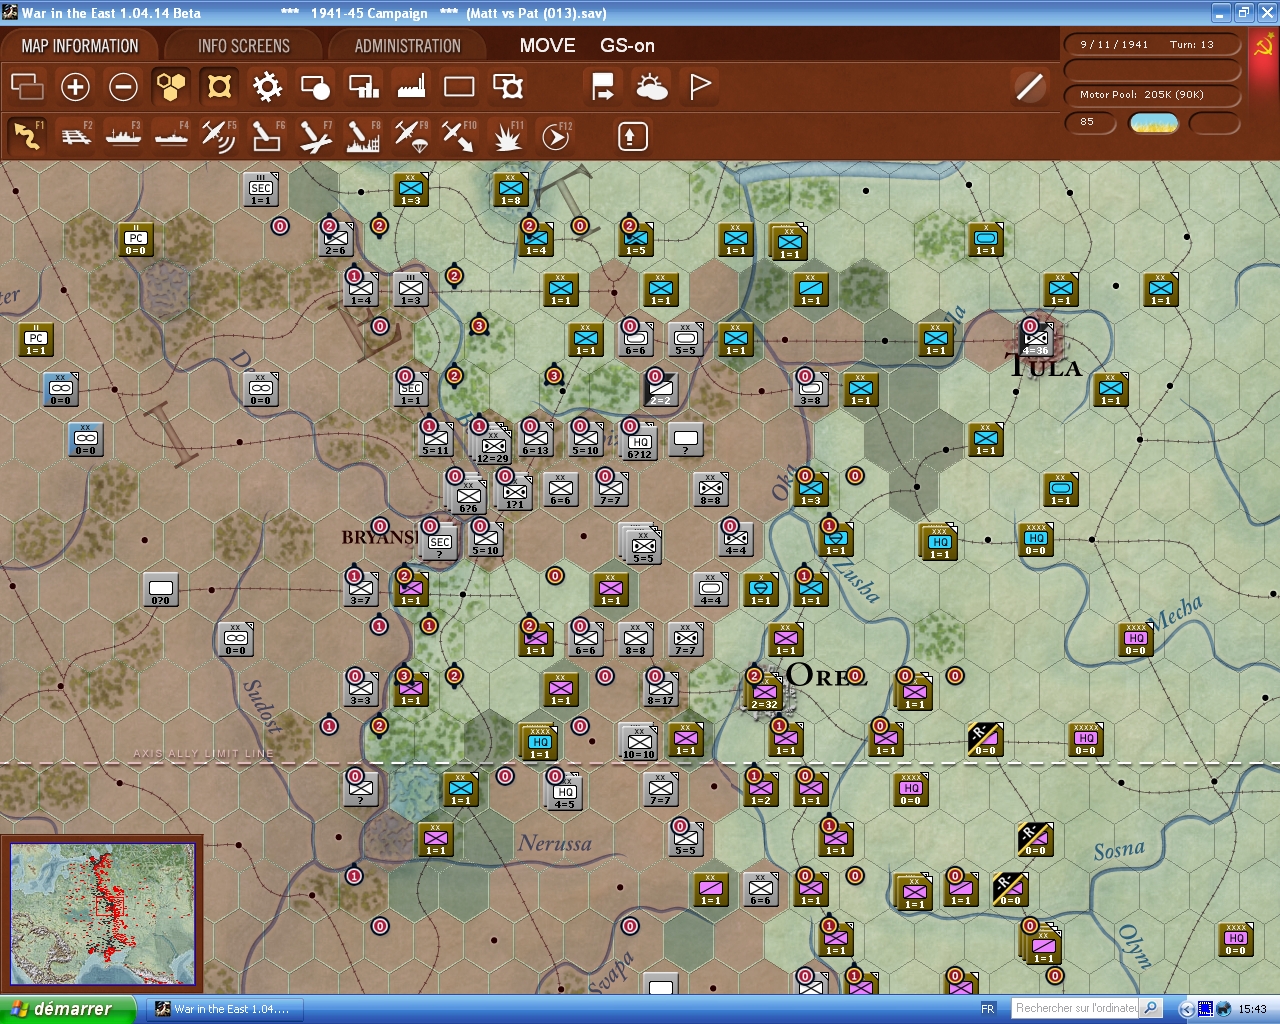Click the wheat field weather indicator
Screen dimensions: 1280x1024
(1153, 123)
